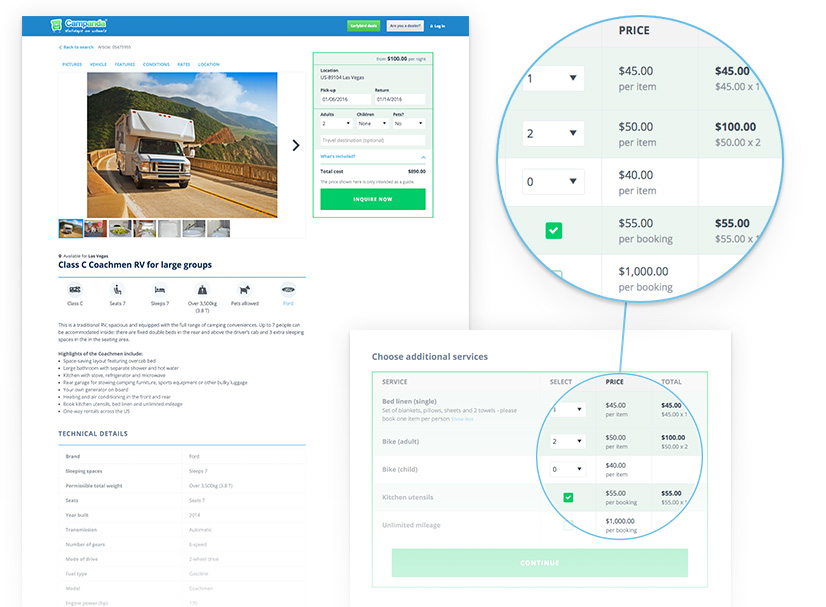Click the Pets allowed dog icon
The width and height of the screenshot is (826, 607).
(244, 289)
